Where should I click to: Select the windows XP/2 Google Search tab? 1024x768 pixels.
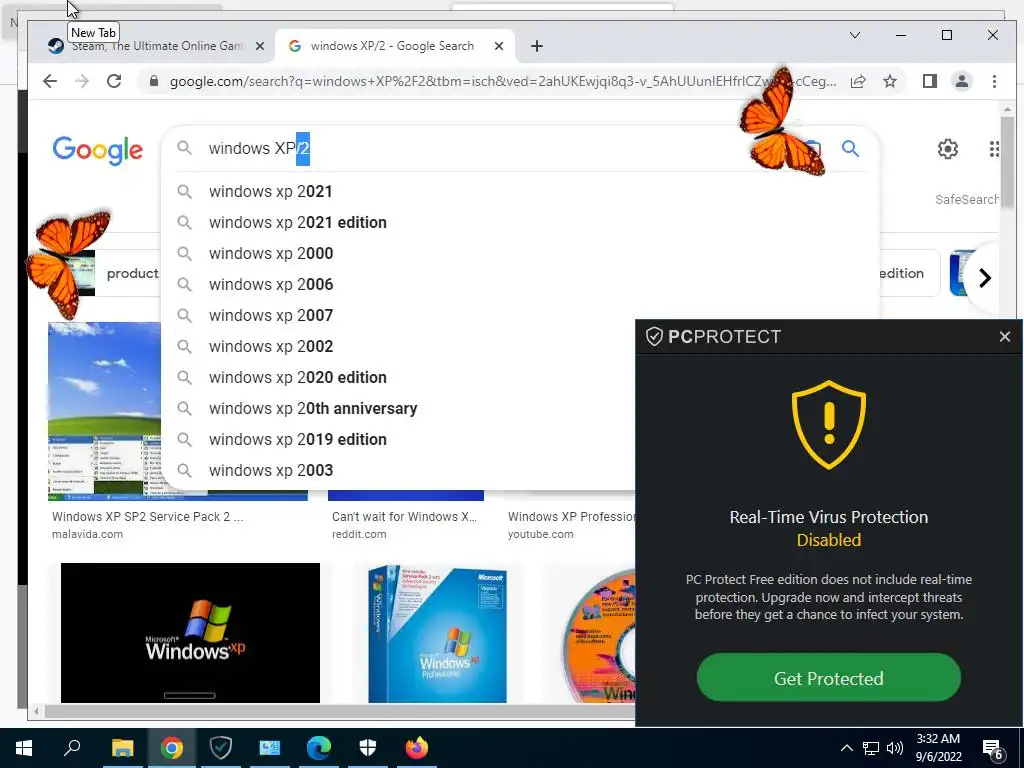pyautogui.click(x=392, y=46)
